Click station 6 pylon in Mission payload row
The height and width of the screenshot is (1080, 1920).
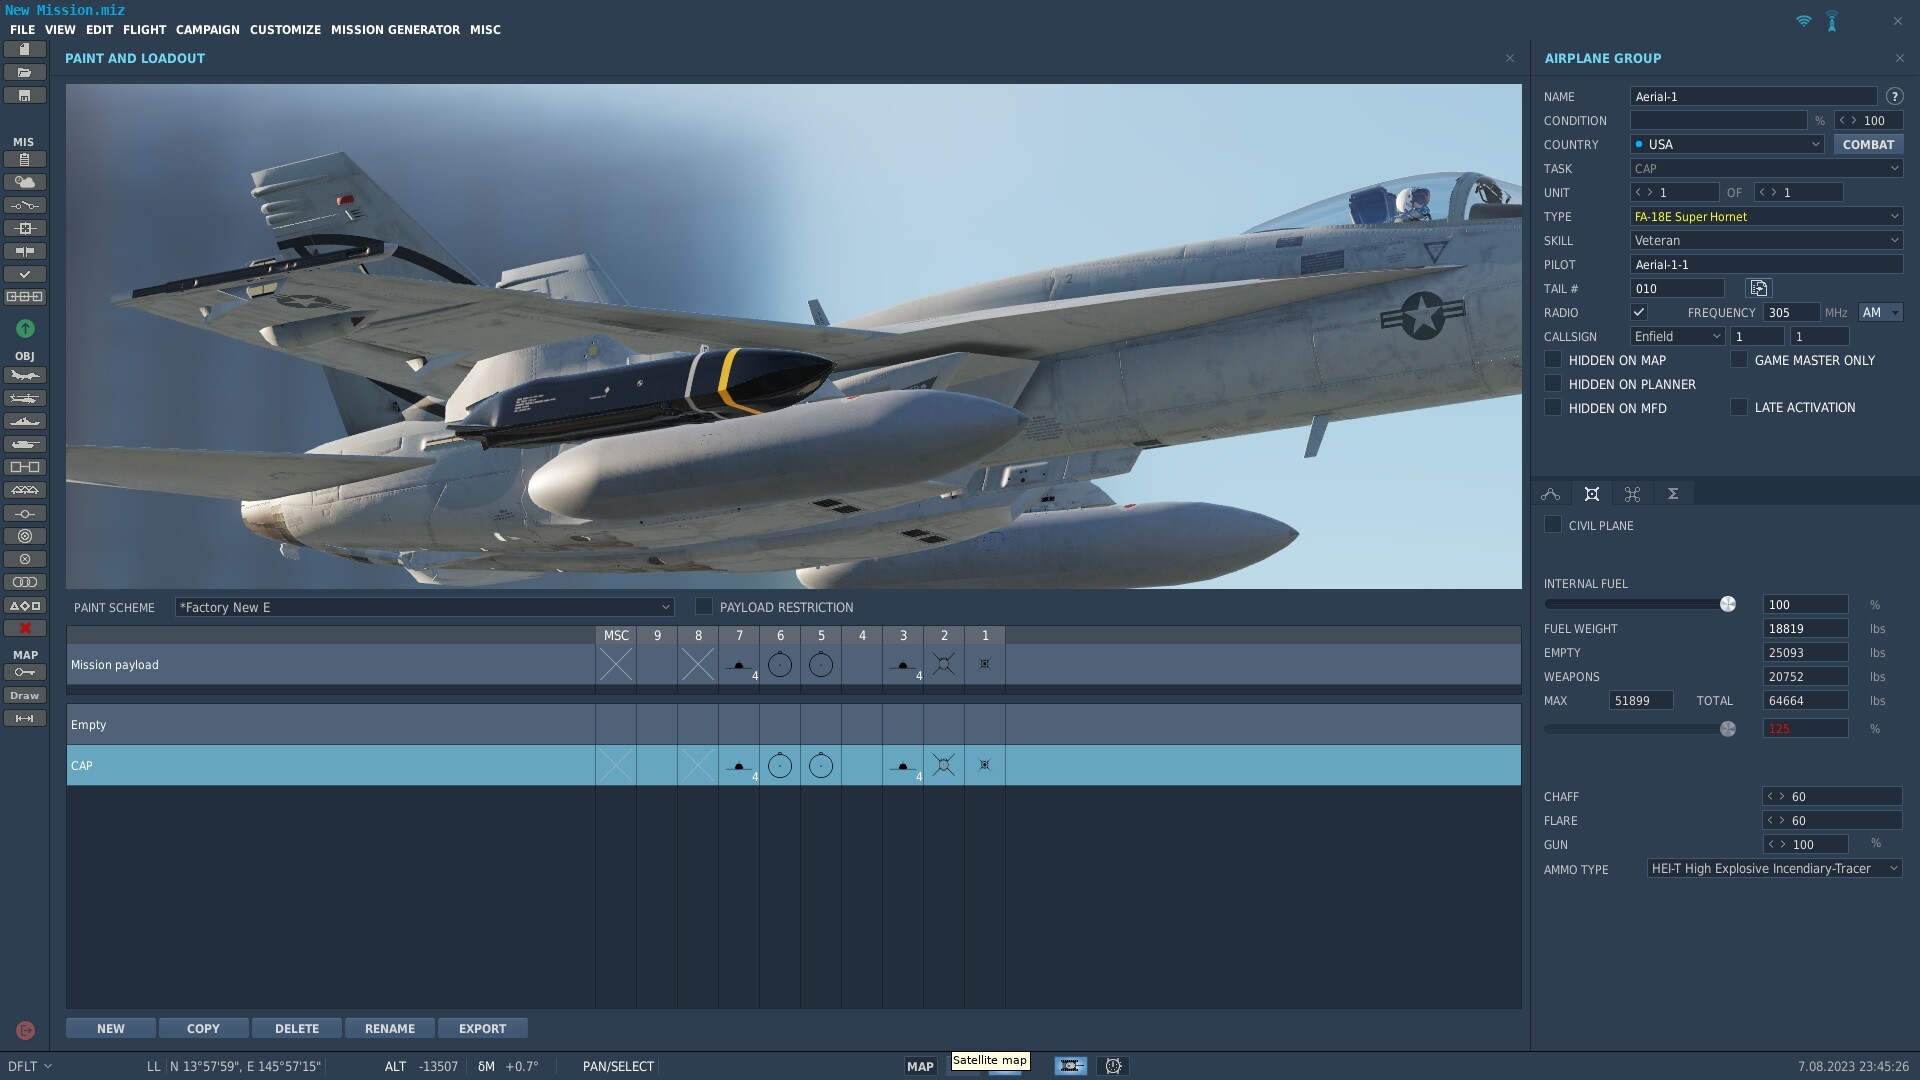780,664
